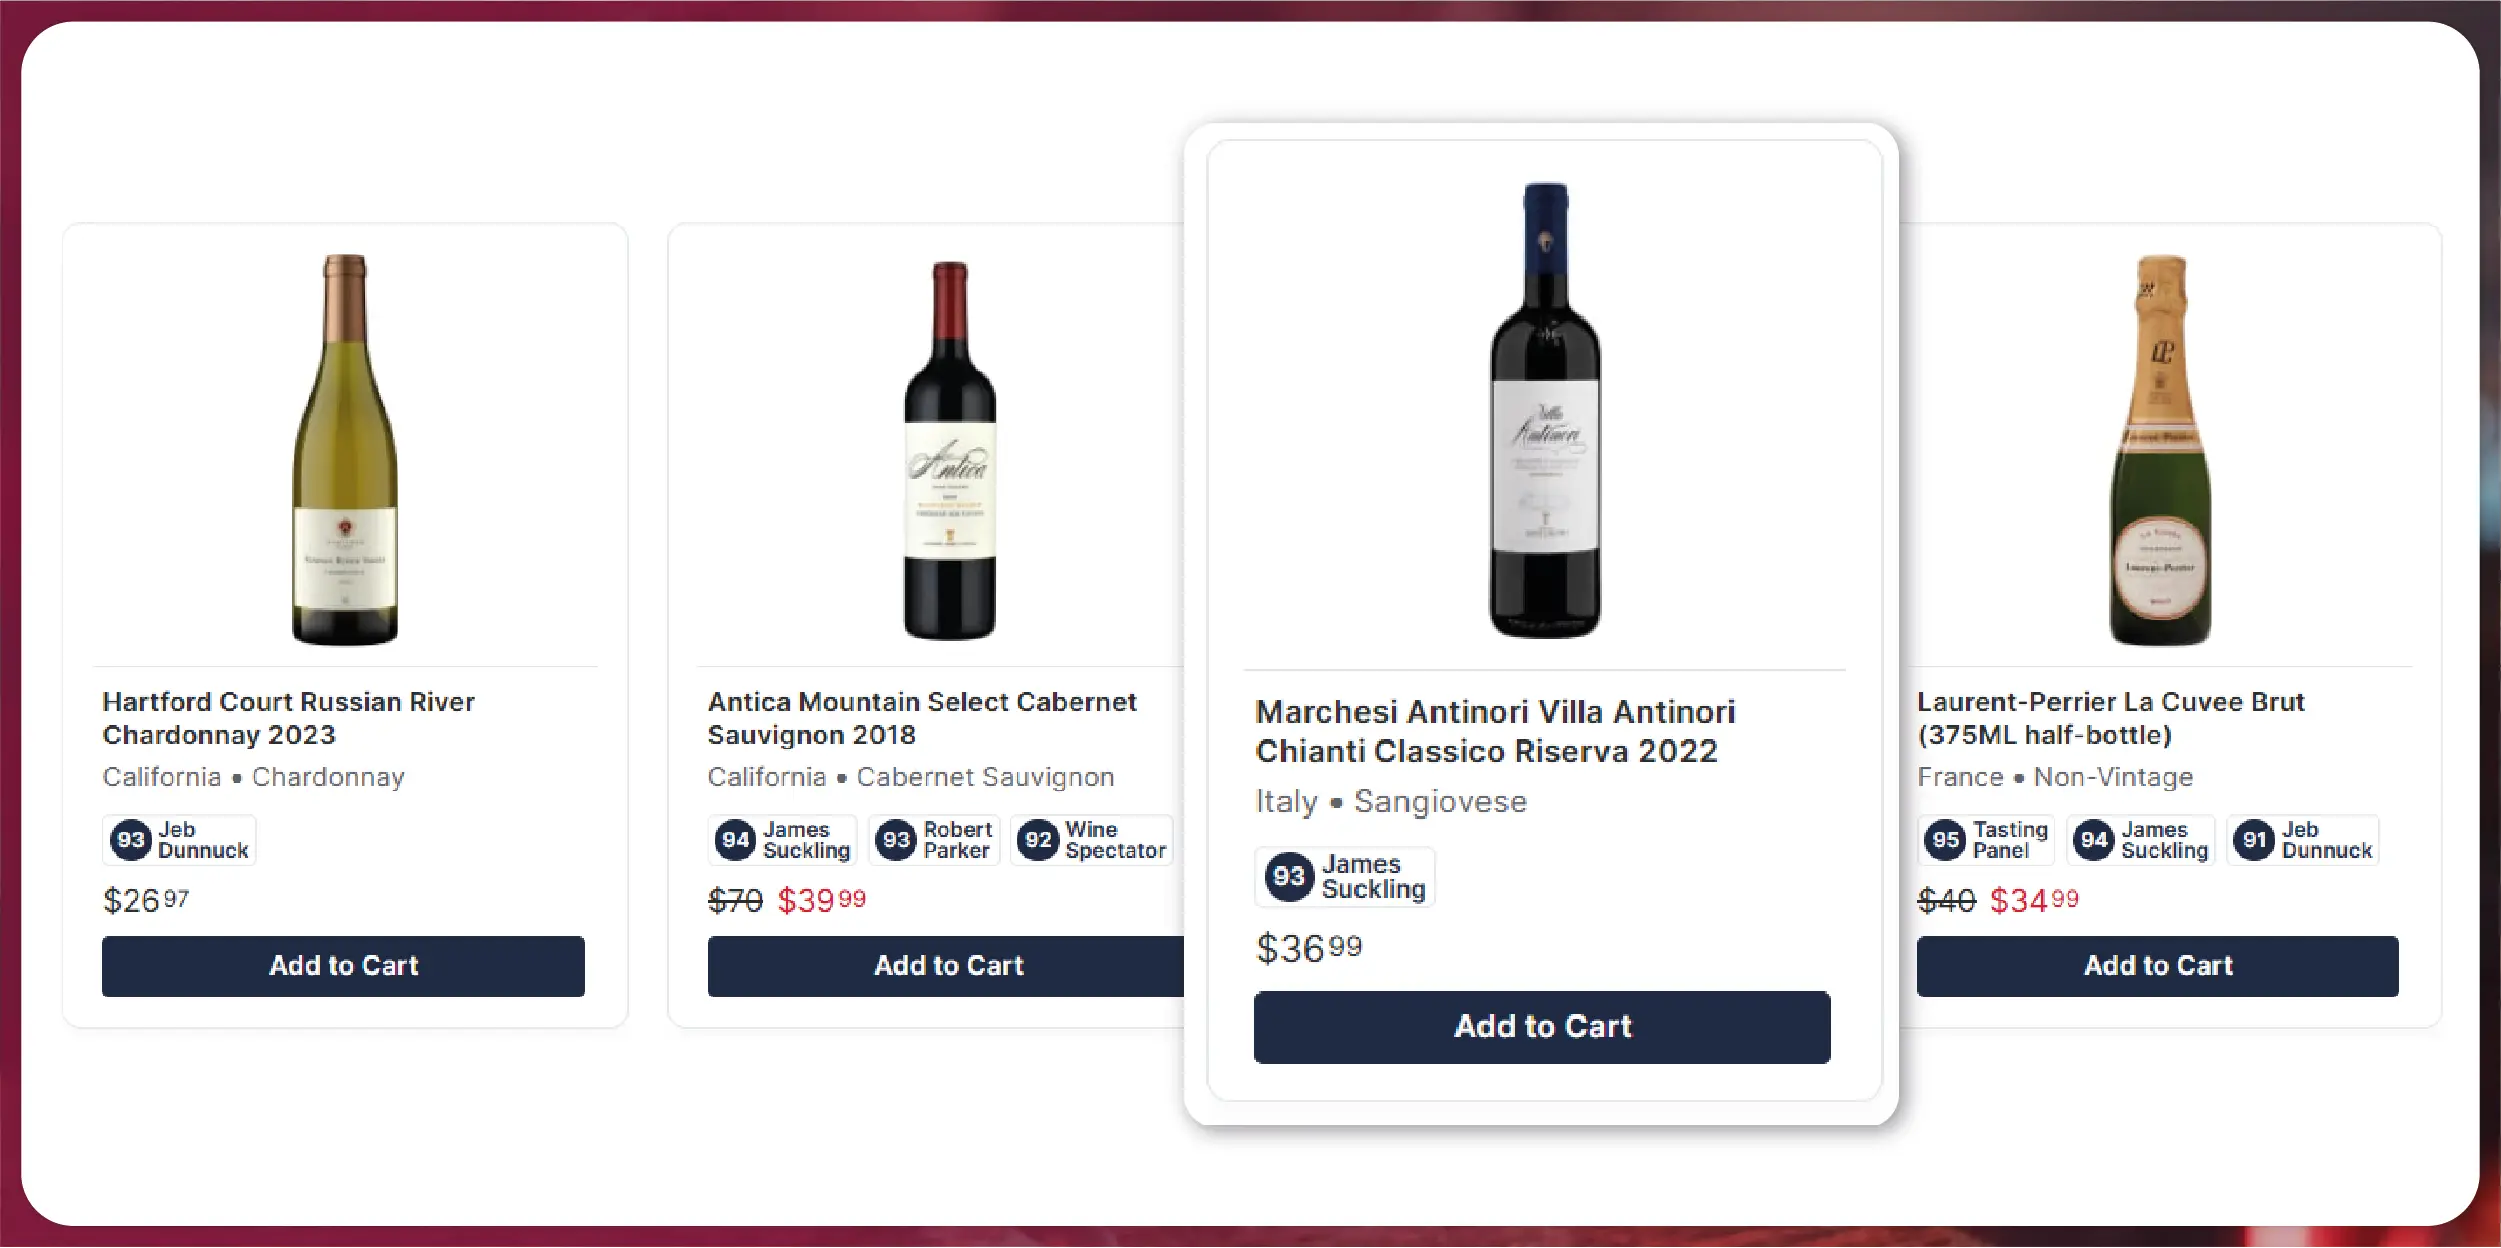Add Laurent-Perrier La Cuvee Brut to cart
Image resolution: width=2501 pixels, height=1248 pixels.
[2157, 966]
